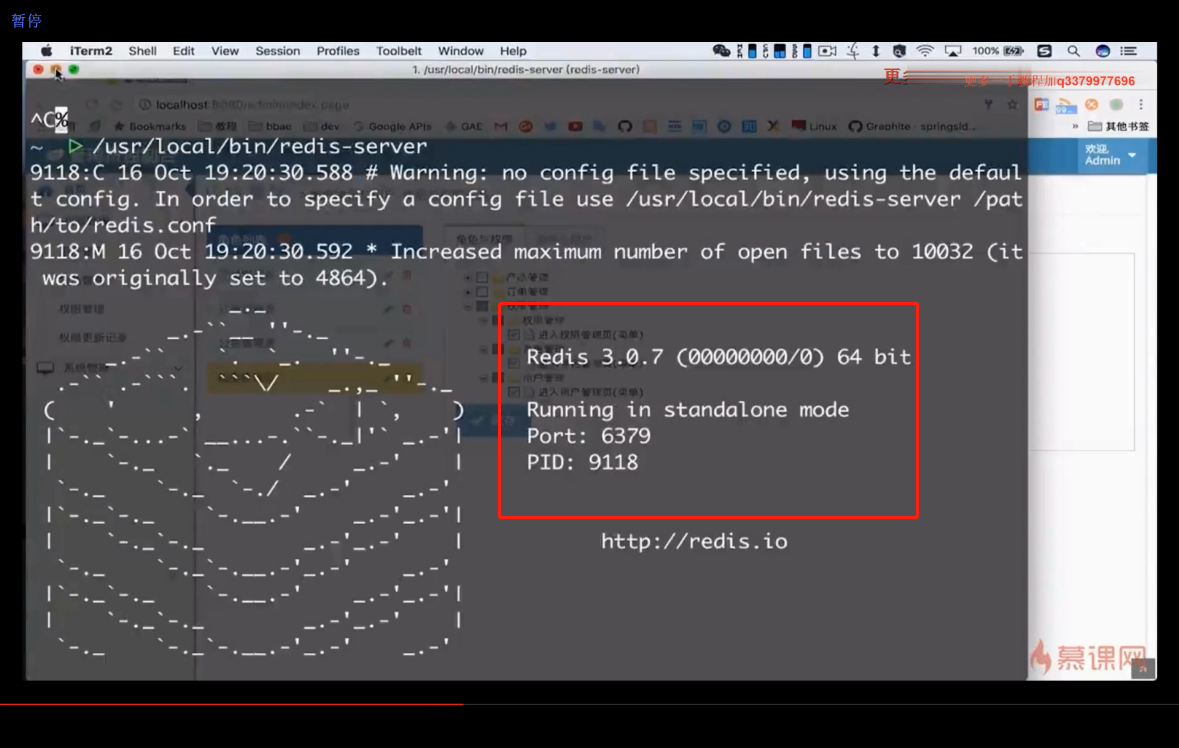The image size is (1179, 748).
Task: Open the Shell menu
Action: click(142, 51)
